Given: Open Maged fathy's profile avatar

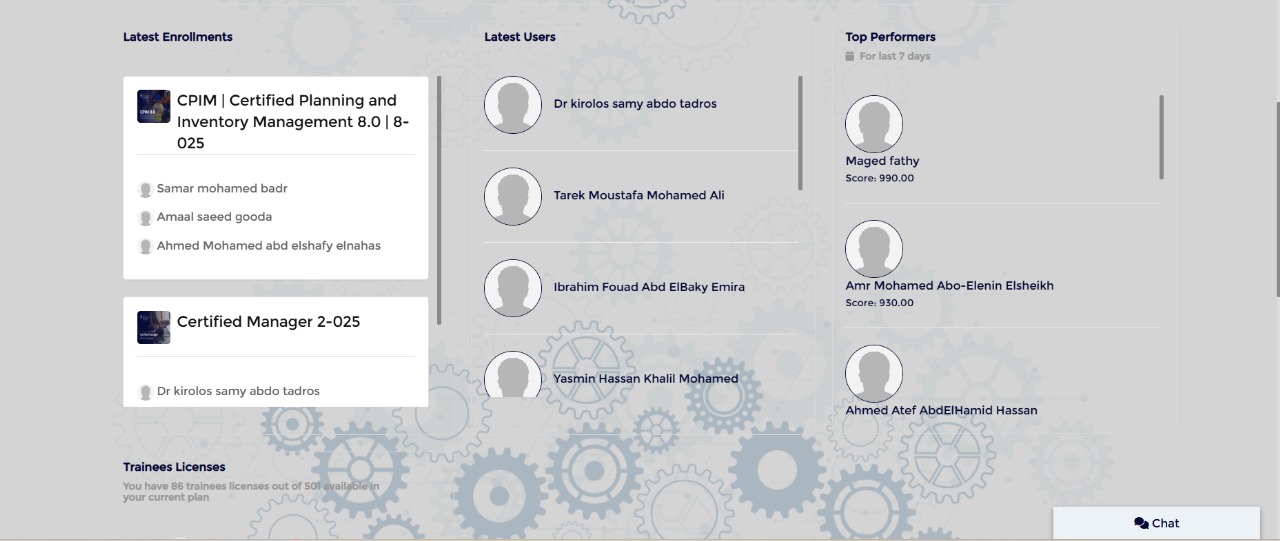Looking at the screenshot, I should [874, 124].
